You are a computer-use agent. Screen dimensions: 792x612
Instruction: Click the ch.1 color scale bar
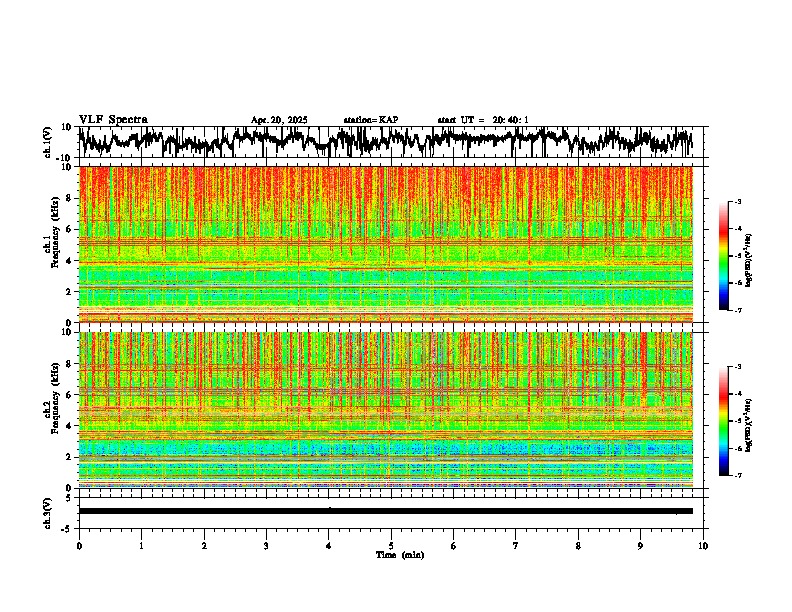click(x=724, y=256)
